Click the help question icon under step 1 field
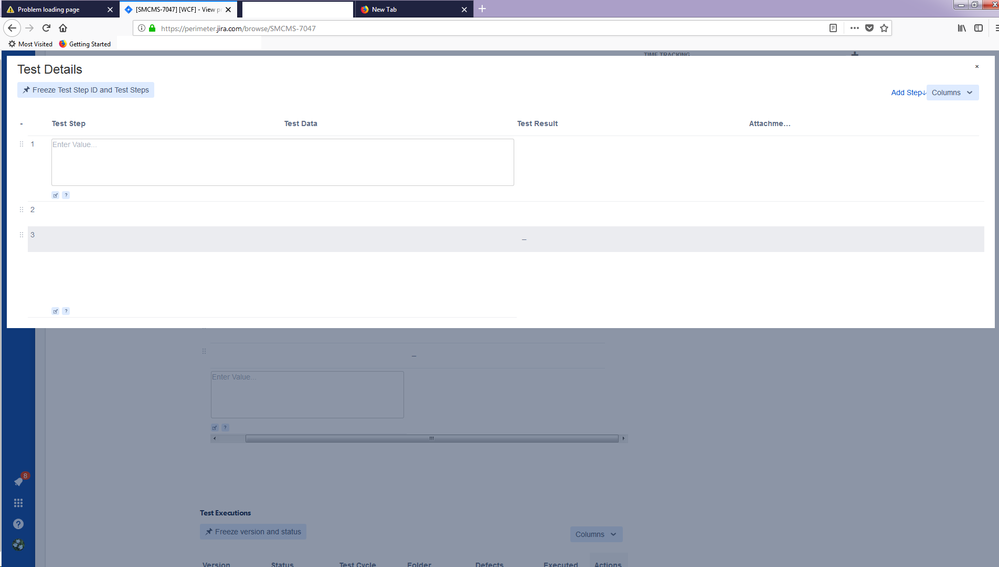 tap(66, 195)
